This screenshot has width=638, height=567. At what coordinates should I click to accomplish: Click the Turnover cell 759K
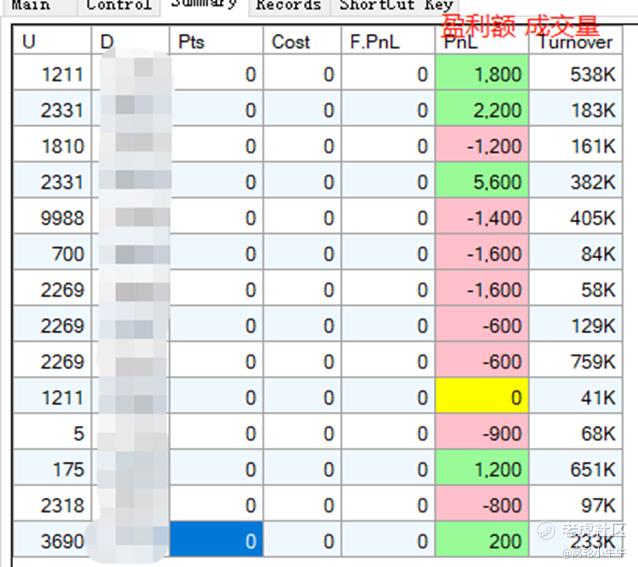575,359
